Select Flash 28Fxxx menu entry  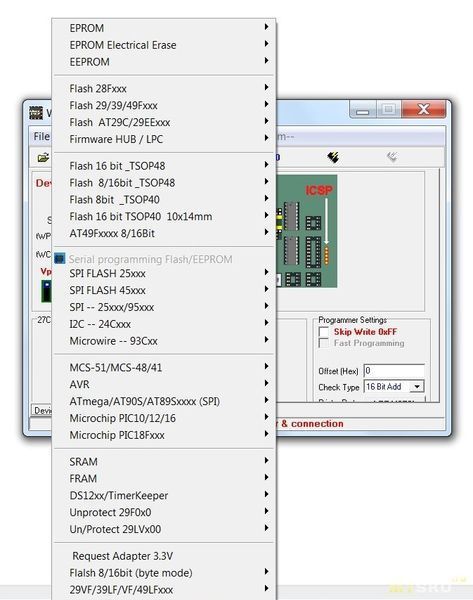tap(164, 88)
